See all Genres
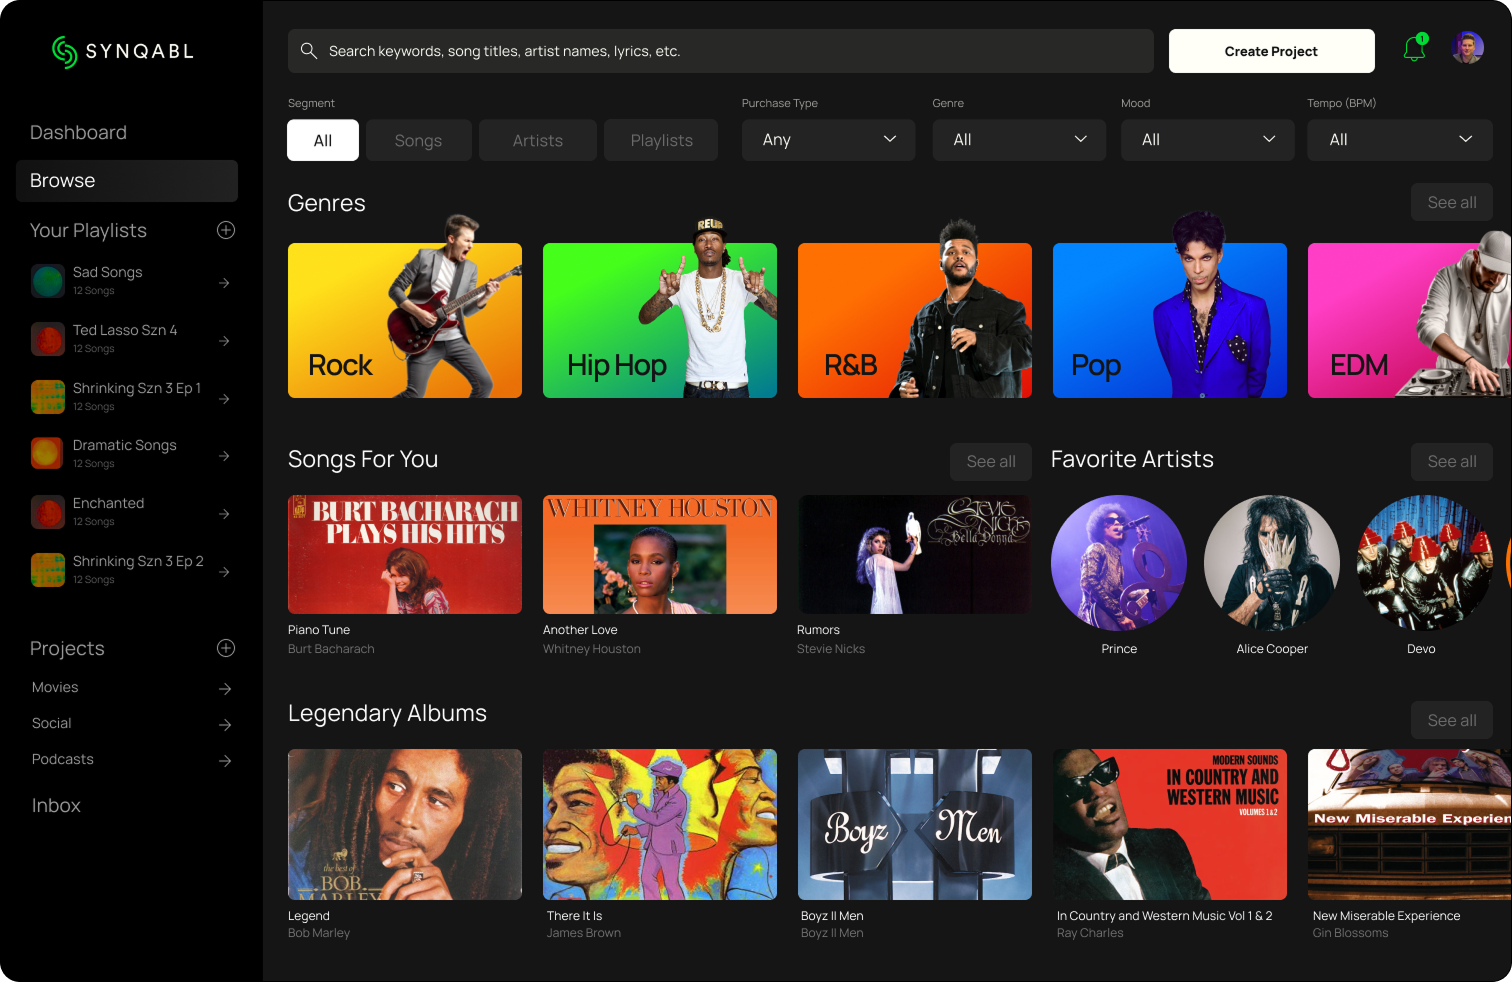The image size is (1512, 982). 1452,202
